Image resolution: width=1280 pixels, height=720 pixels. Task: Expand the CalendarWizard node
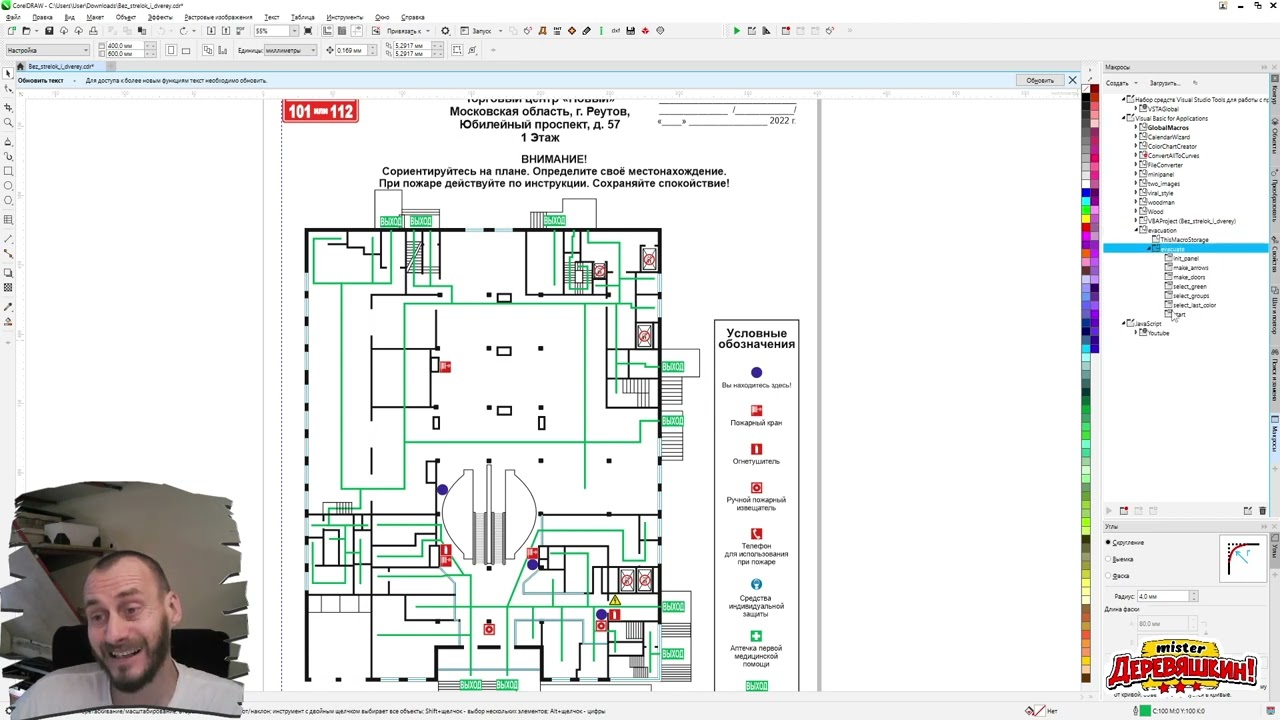point(1136,137)
